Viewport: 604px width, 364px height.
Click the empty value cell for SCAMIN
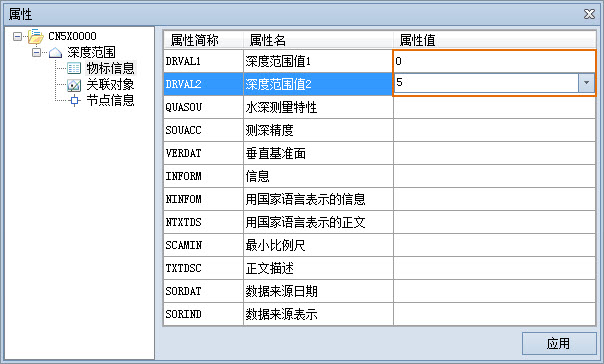494,245
